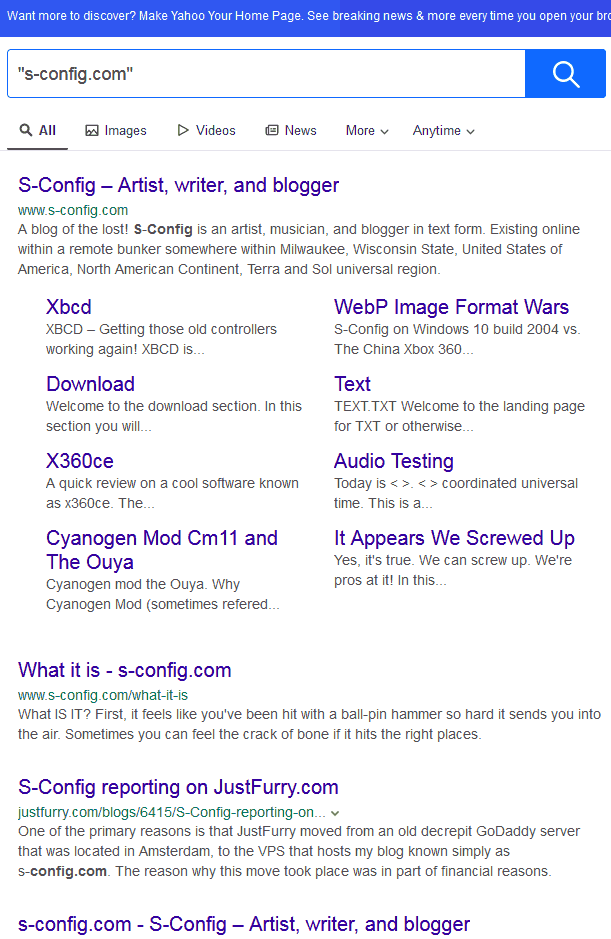This screenshot has width=611, height=939.
Task: Select the All search tab
Action: coord(38,131)
